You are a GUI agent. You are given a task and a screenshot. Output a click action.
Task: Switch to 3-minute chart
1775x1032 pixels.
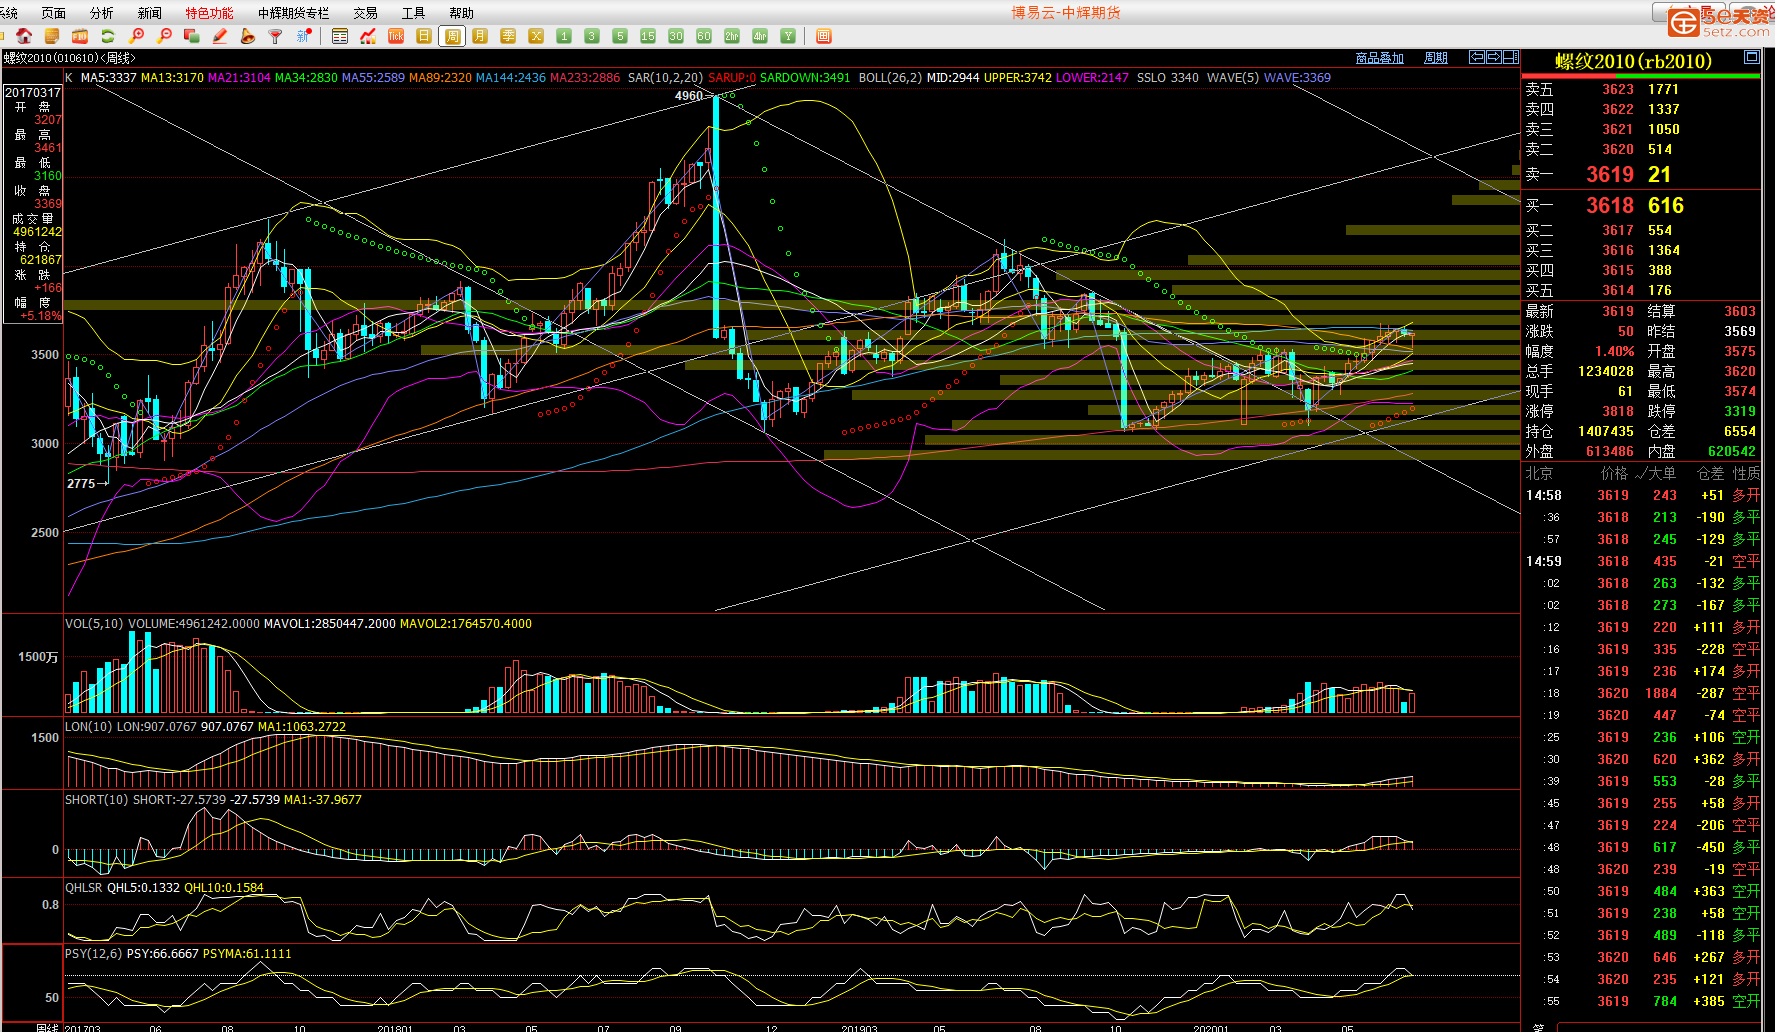tap(592, 36)
